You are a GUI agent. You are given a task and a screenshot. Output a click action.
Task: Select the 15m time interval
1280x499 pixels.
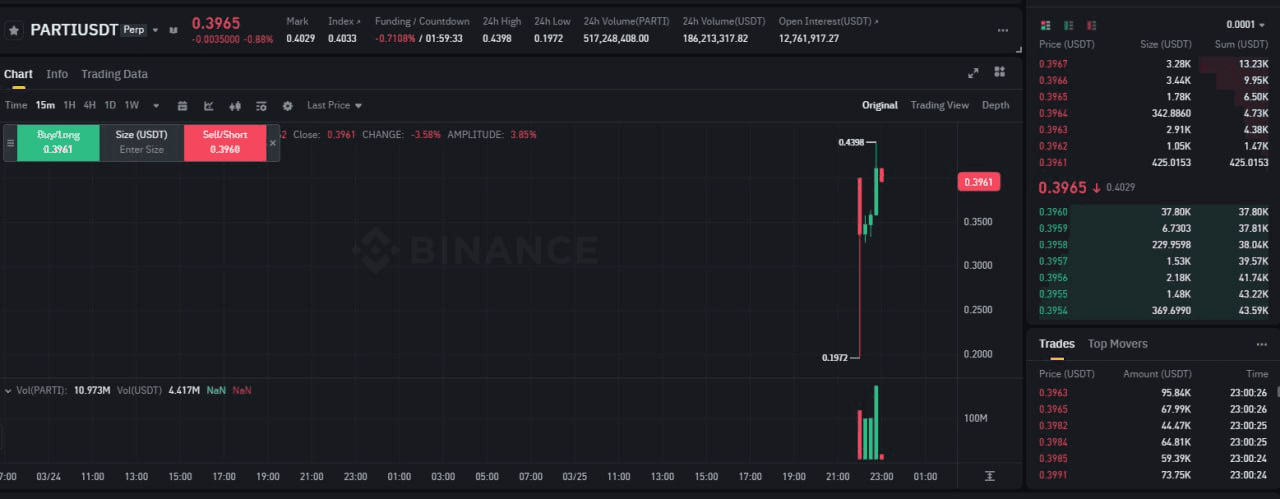tap(45, 105)
